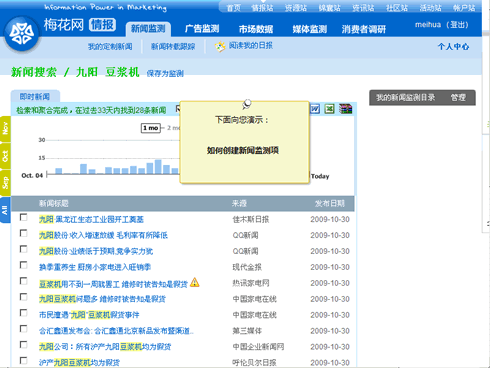Image resolution: width=490 pixels, height=368 pixels.
Task: Tick checkbox for 九阳股份:收入增速放缓 row
Action: pyautogui.click(x=23, y=233)
